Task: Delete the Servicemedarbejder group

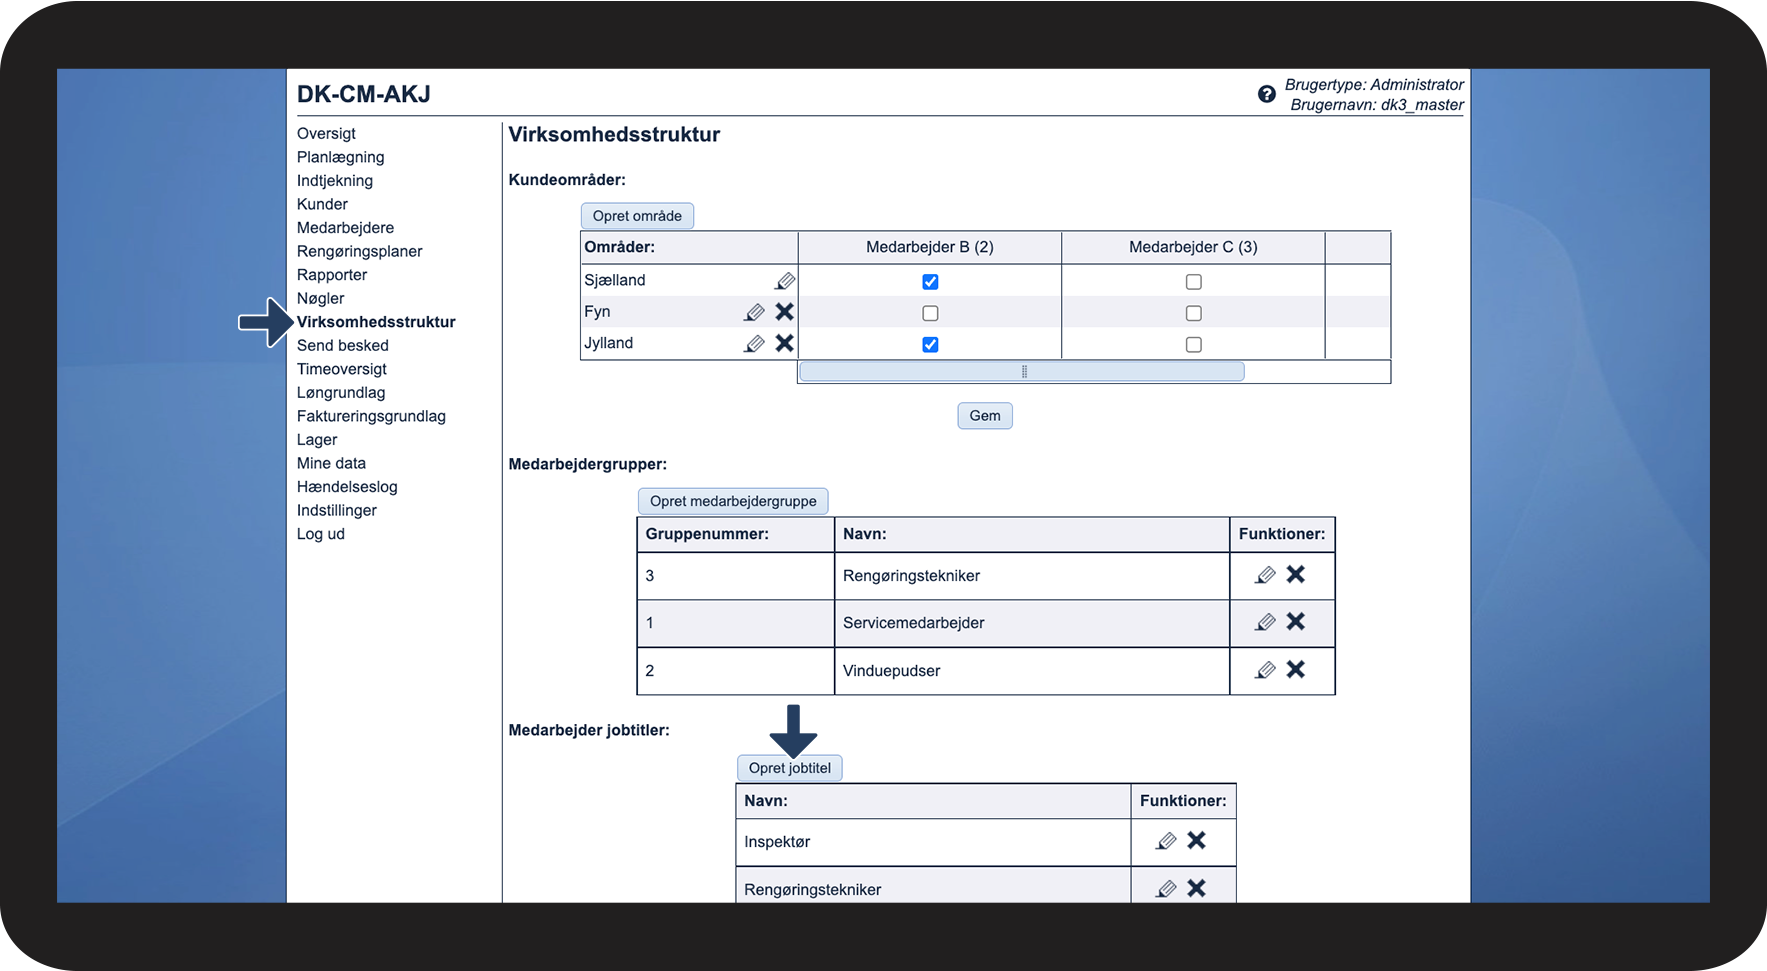Action: pyautogui.click(x=1296, y=621)
